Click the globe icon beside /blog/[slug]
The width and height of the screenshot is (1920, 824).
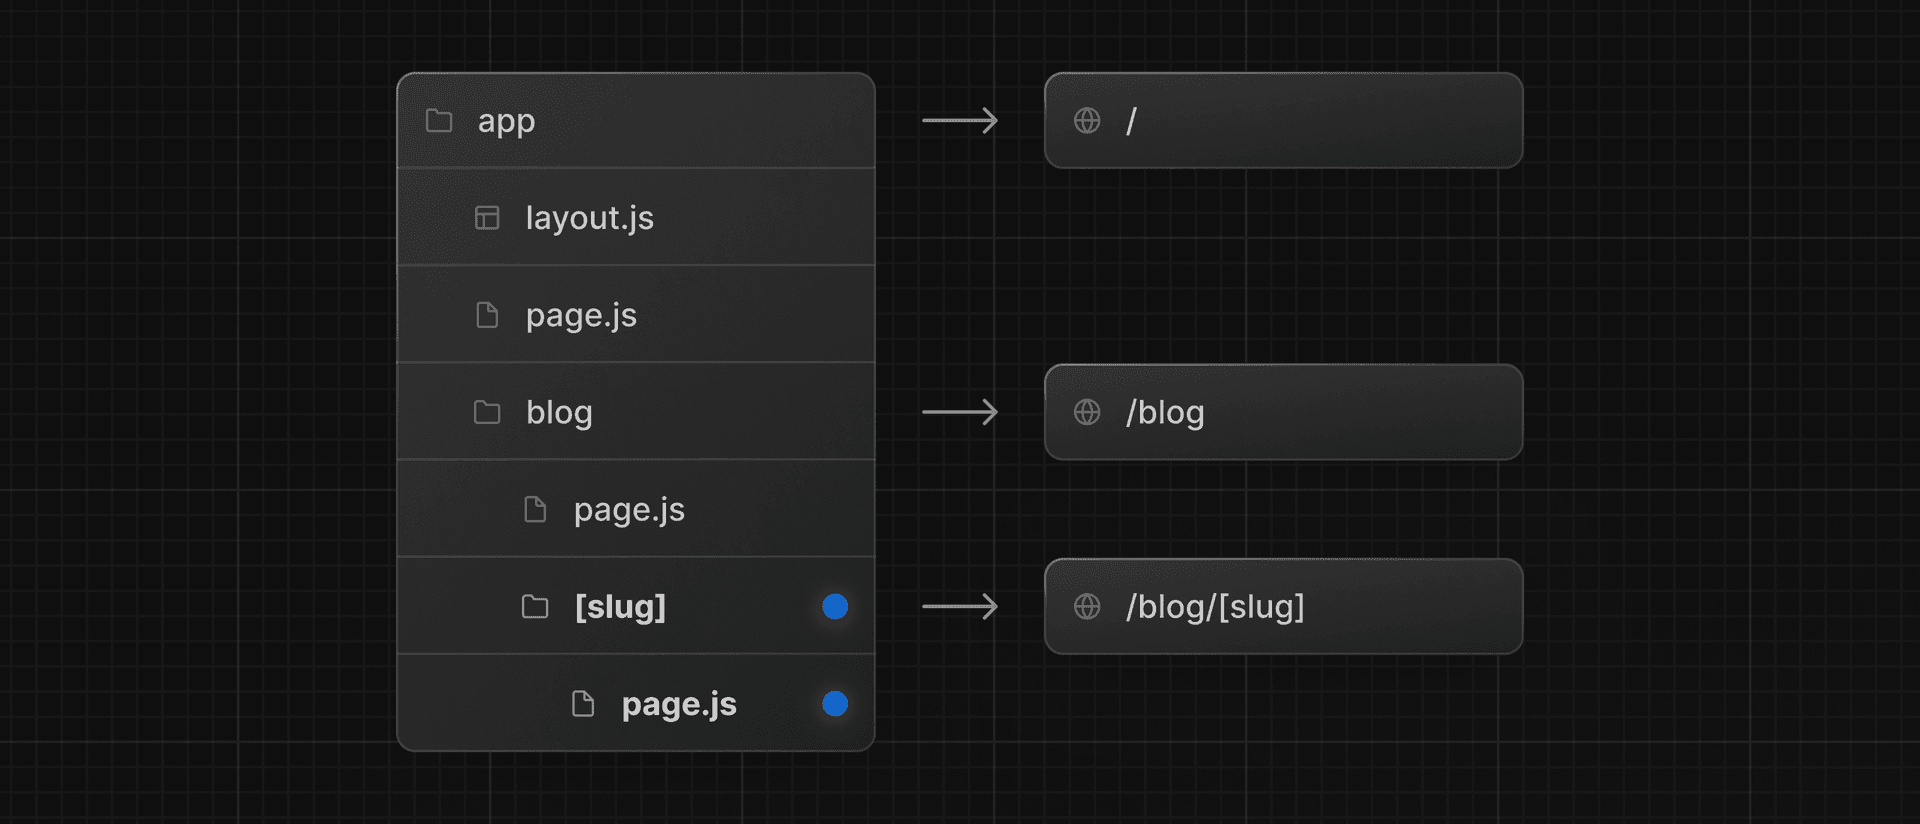[x=1087, y=607]
